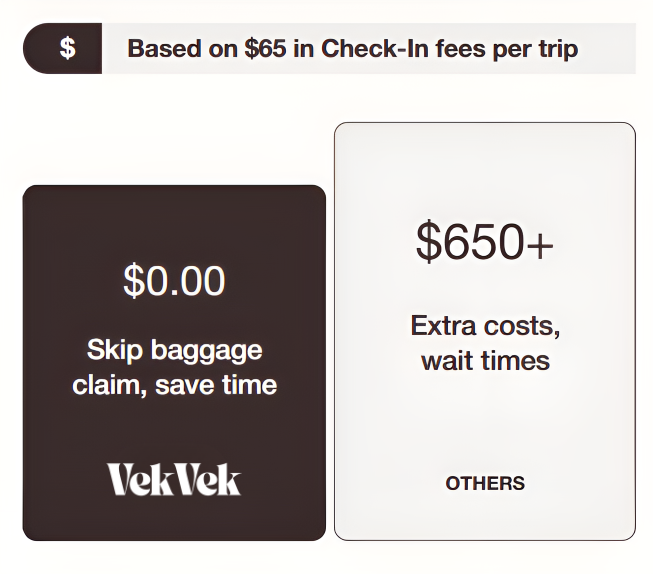Click the $0.00 price text
This screenshot has width=653, height=574.
(x=174, y=281)
